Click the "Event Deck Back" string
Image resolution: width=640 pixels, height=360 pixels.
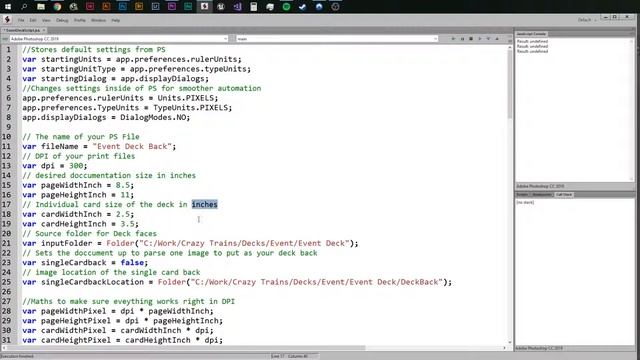(x=132, y=146)
